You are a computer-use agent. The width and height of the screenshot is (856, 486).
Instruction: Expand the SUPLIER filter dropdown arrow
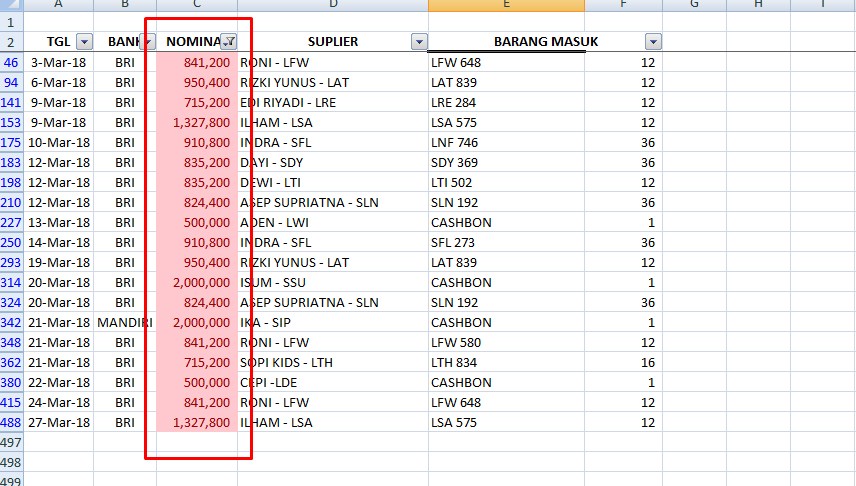419,42
